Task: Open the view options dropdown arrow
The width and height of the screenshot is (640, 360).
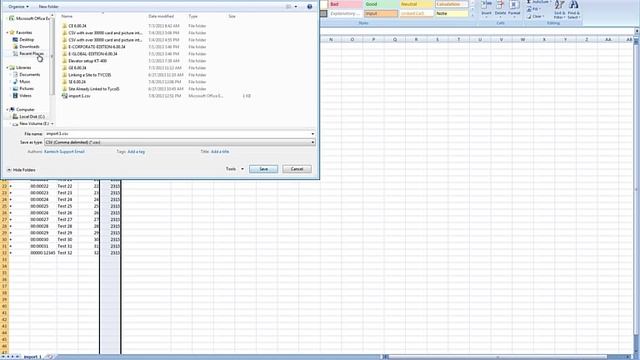Action: click(296, 7)
